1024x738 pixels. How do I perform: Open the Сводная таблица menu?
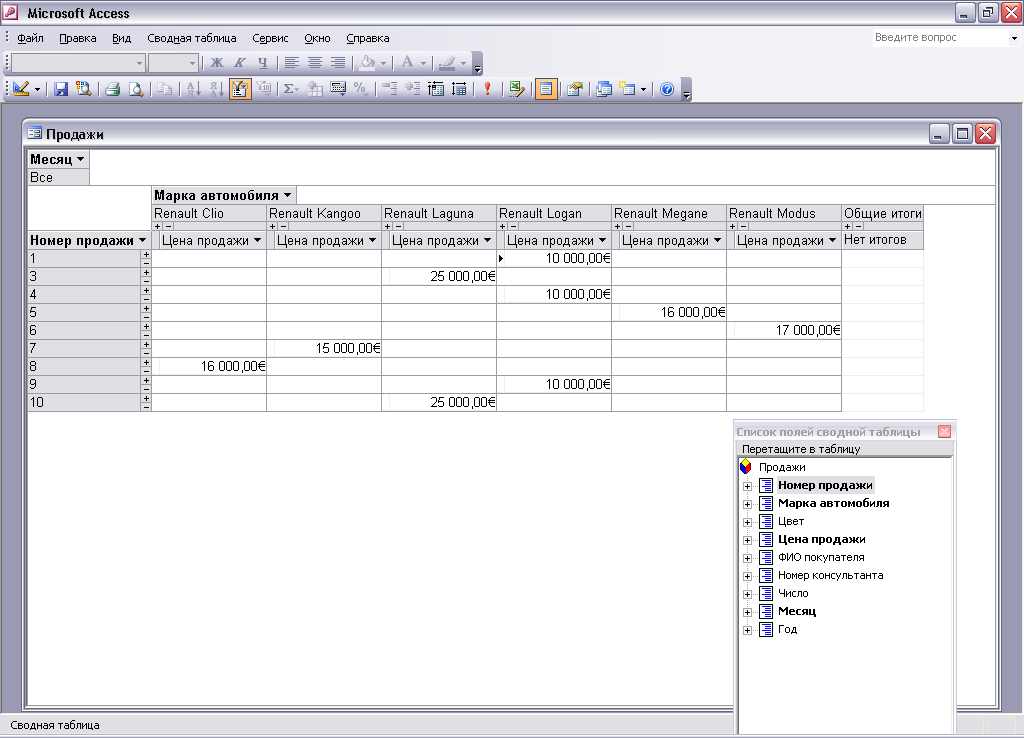pos(192,38)
